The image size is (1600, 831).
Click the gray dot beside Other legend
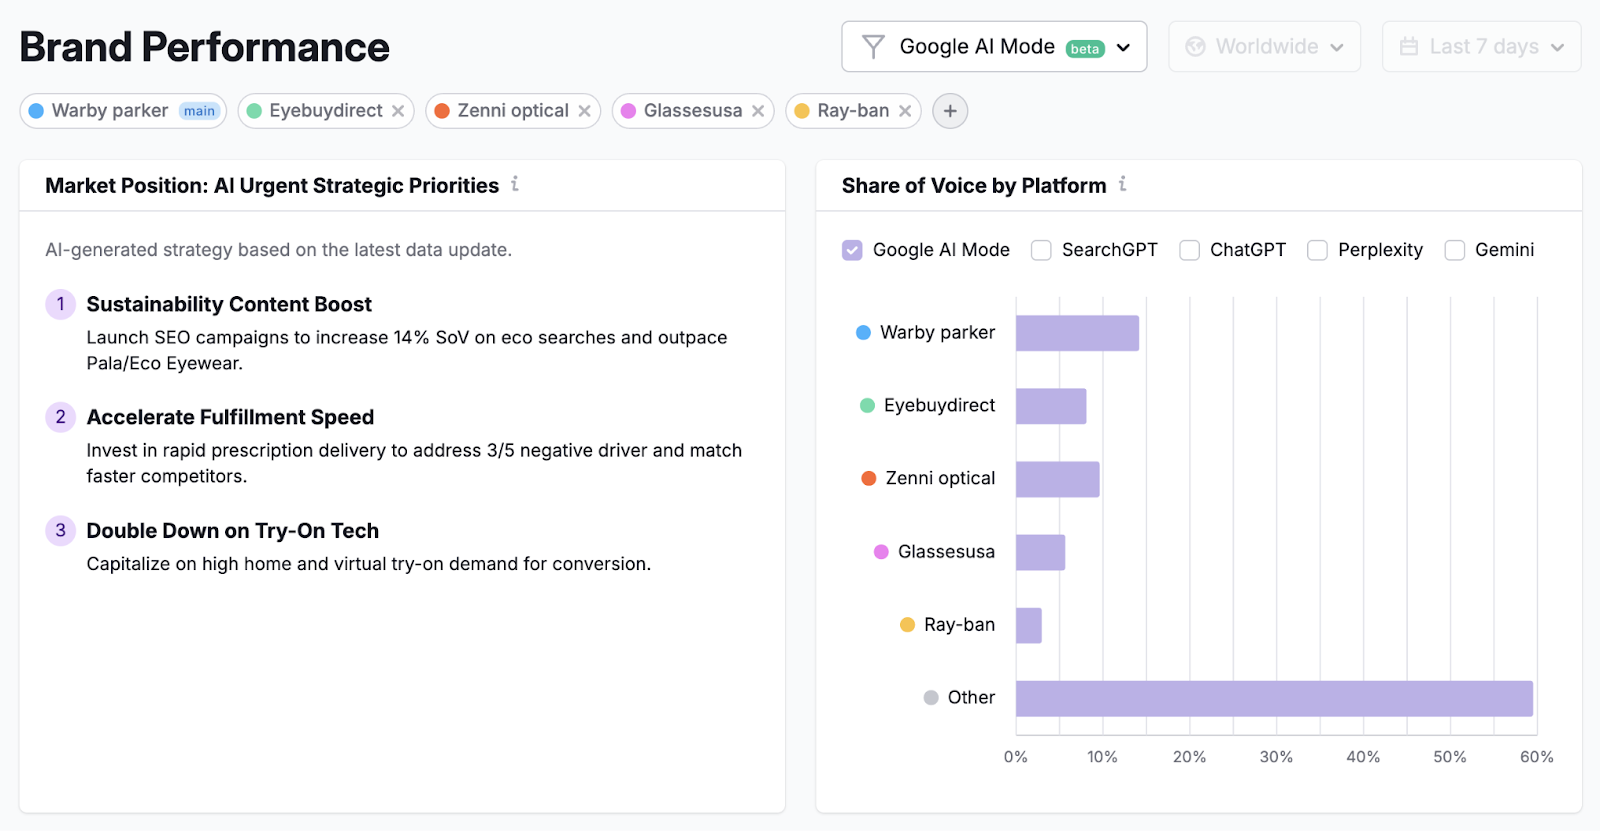coord(931,698)
